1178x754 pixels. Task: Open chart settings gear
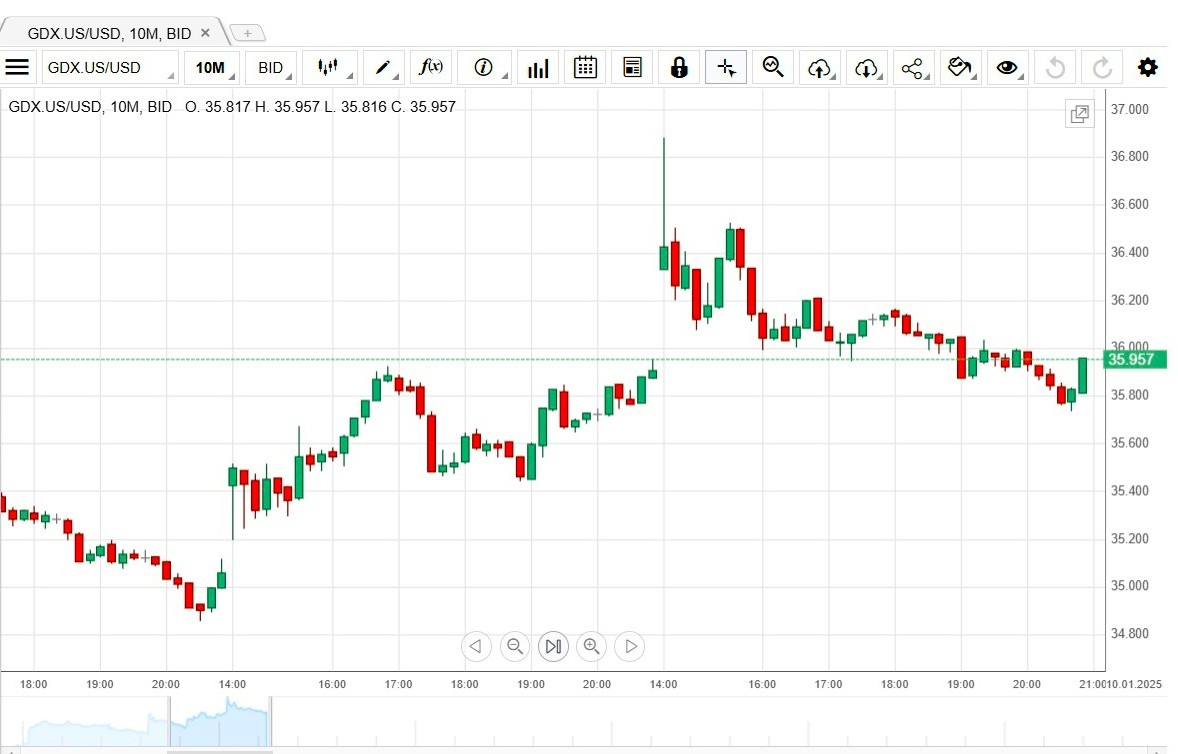click(1147, 68)
